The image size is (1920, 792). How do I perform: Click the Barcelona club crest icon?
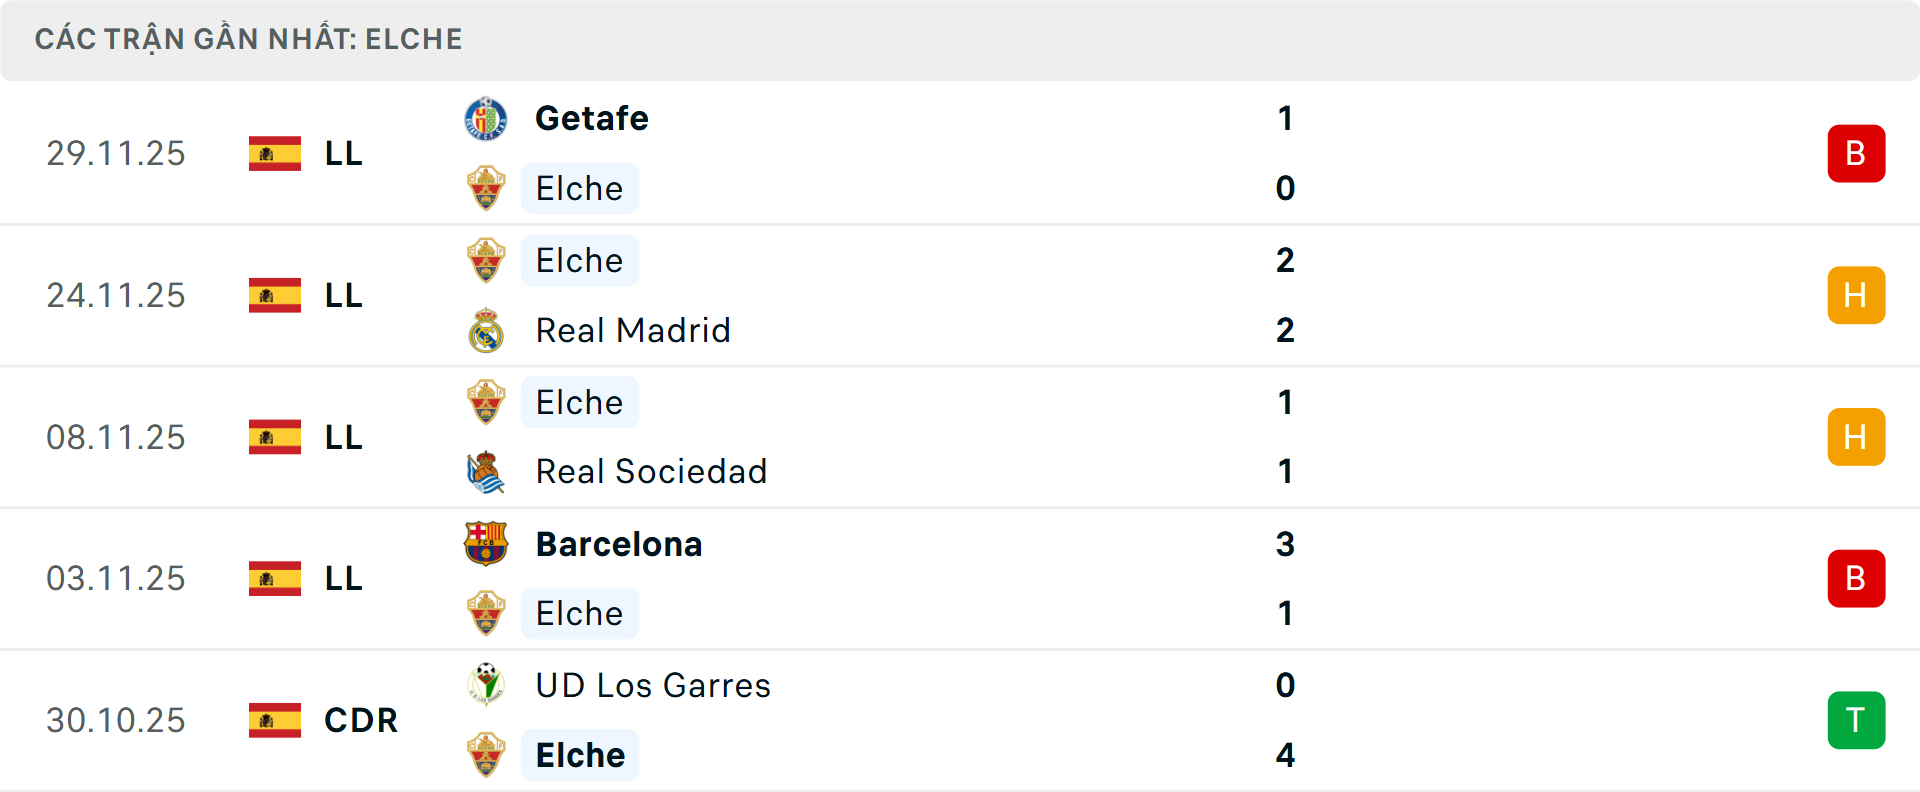point(486,544)
